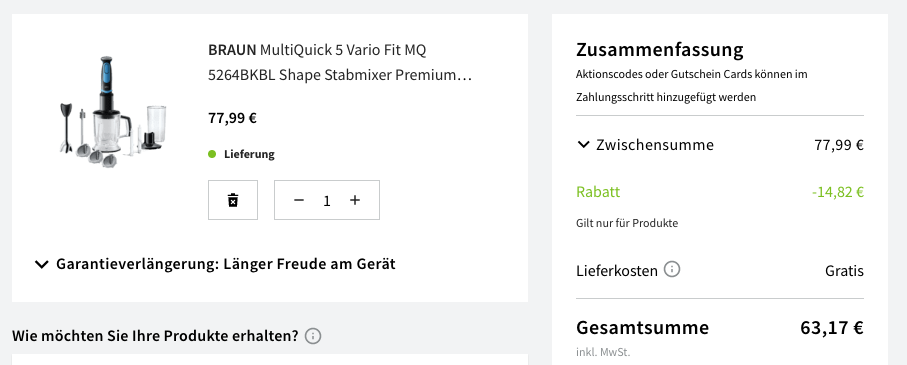The width and height of the screenshot is (907, 365).
Task: Click the quantity value 1 field
Action: [327, 201]
